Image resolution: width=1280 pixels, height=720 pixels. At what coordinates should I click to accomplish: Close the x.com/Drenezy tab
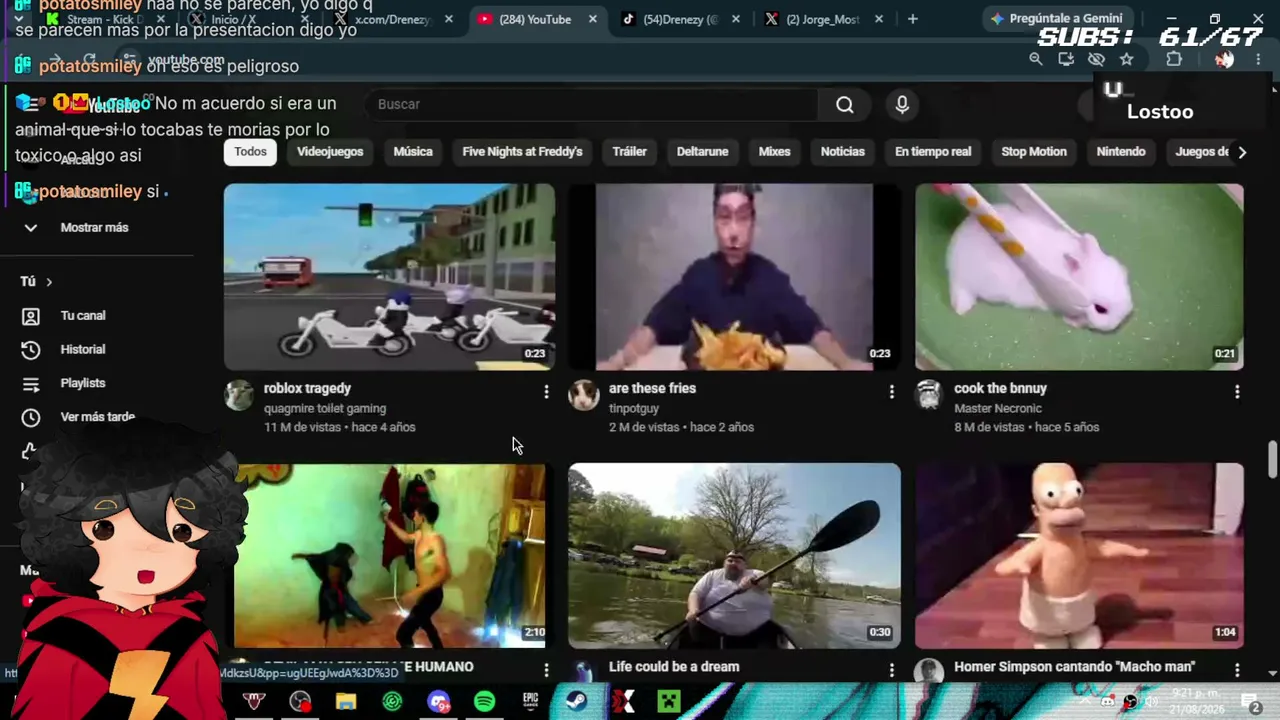coord(449,19)
